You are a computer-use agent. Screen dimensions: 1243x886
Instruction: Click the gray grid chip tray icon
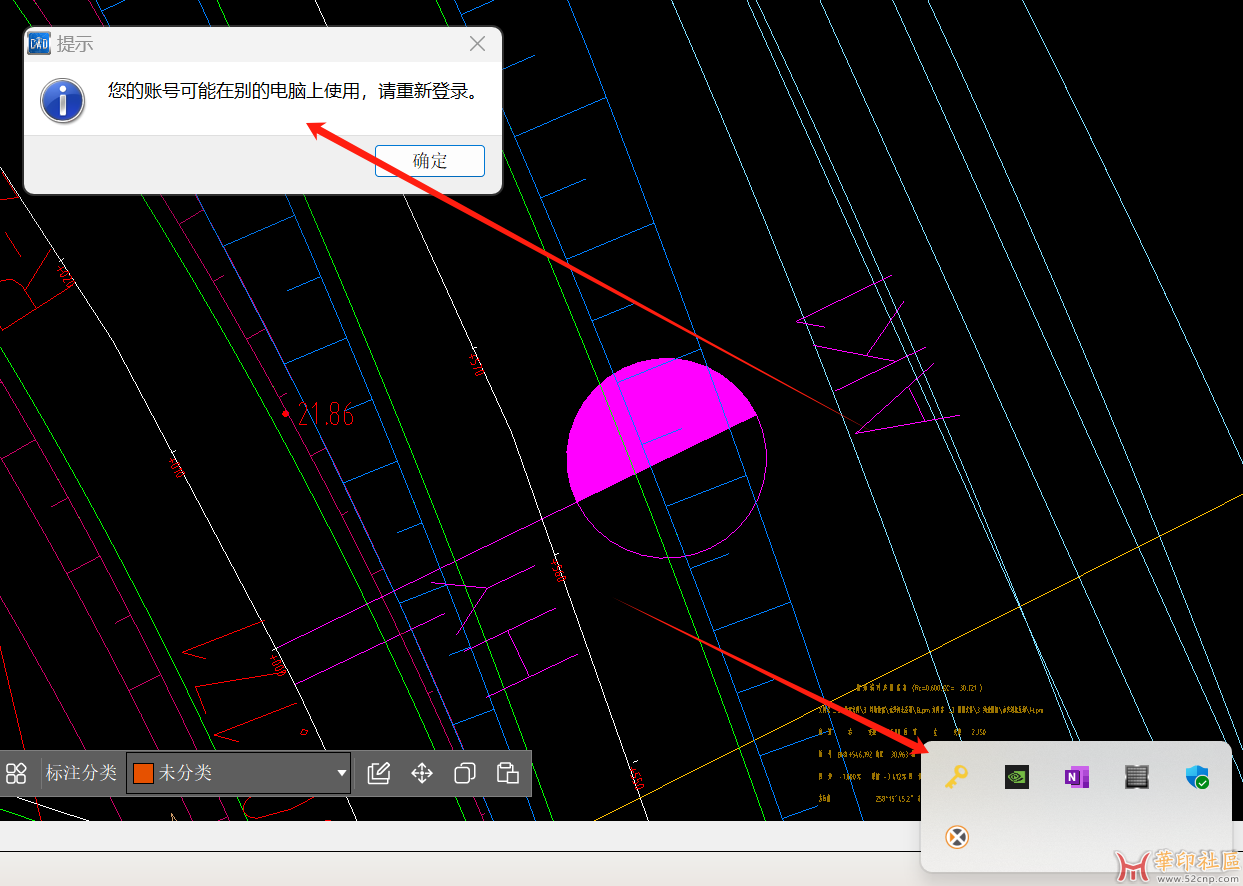1137,777
